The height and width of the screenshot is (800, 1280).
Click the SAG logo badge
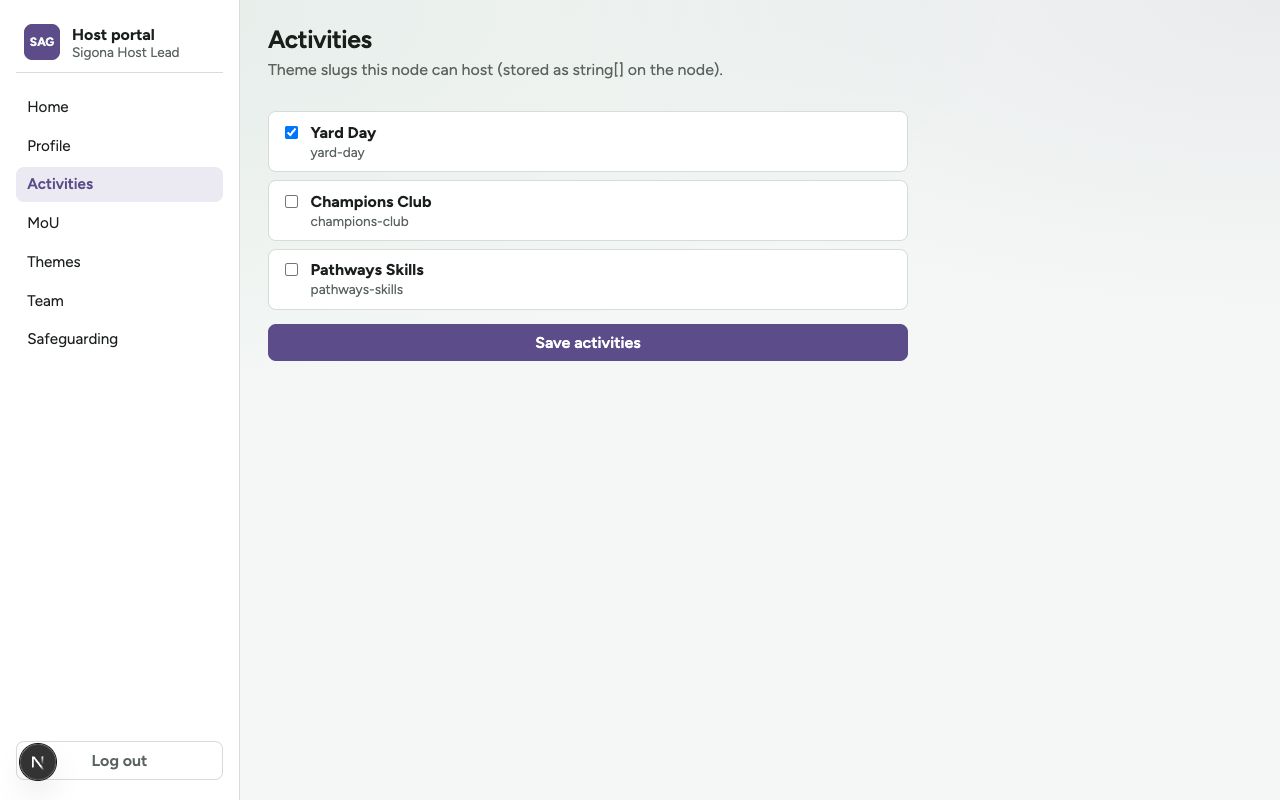click(42, 42)
